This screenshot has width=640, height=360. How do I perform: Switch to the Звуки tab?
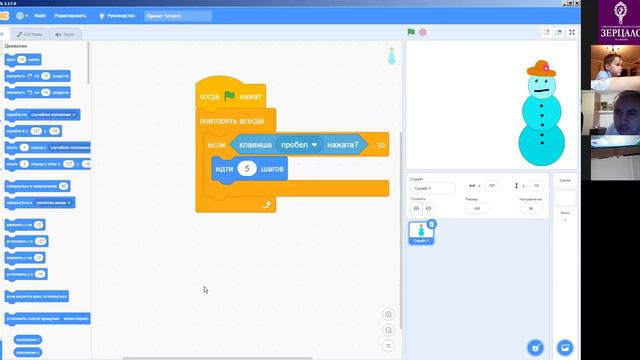click(65, 34)
